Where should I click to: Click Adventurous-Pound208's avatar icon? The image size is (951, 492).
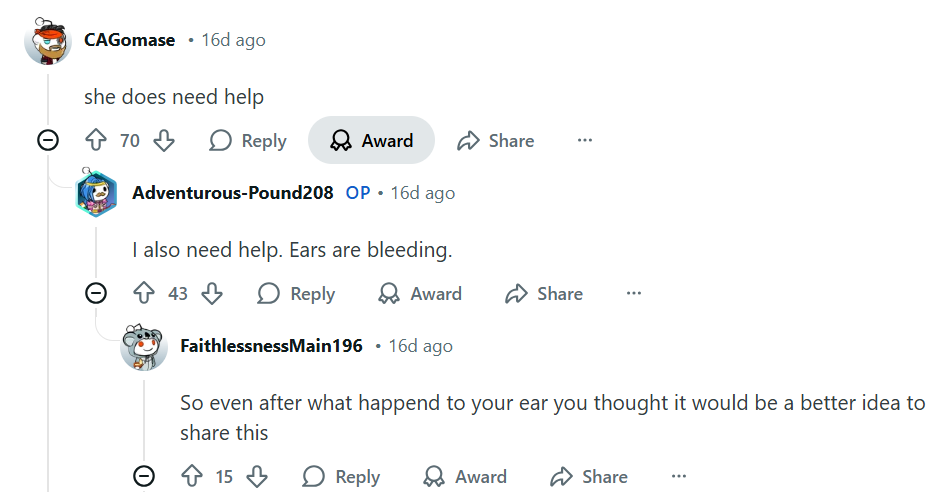point(97,193)
